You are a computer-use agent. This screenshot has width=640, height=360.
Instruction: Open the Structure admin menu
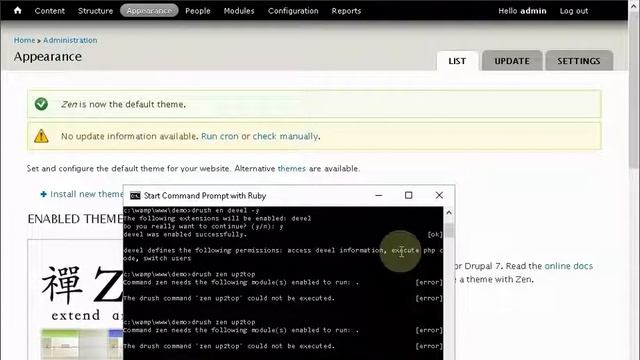(96, 11)
